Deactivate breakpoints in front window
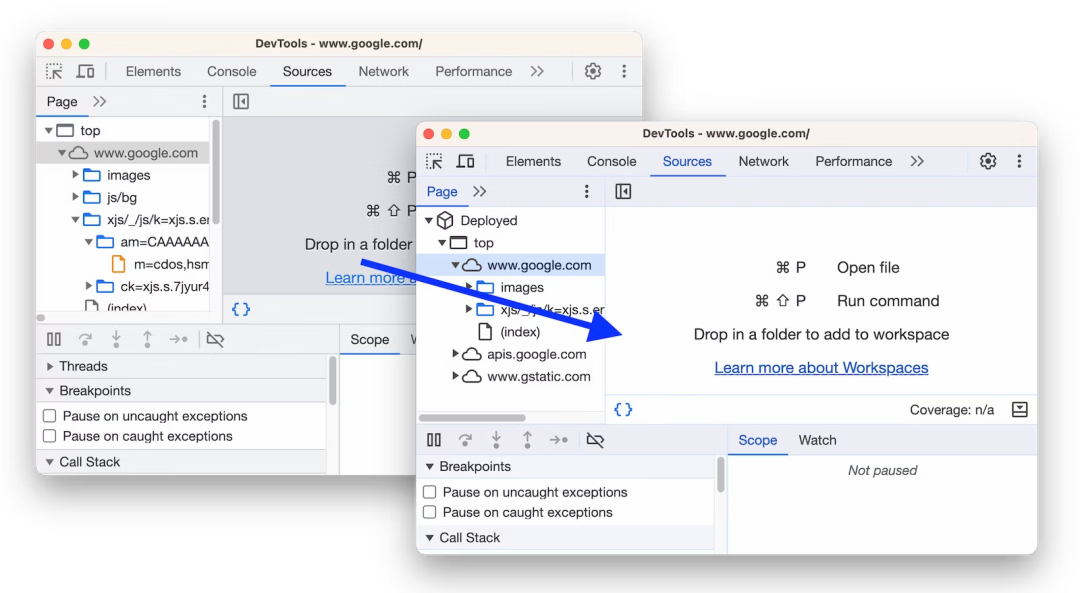1080x593 pixels. [595, 440]
